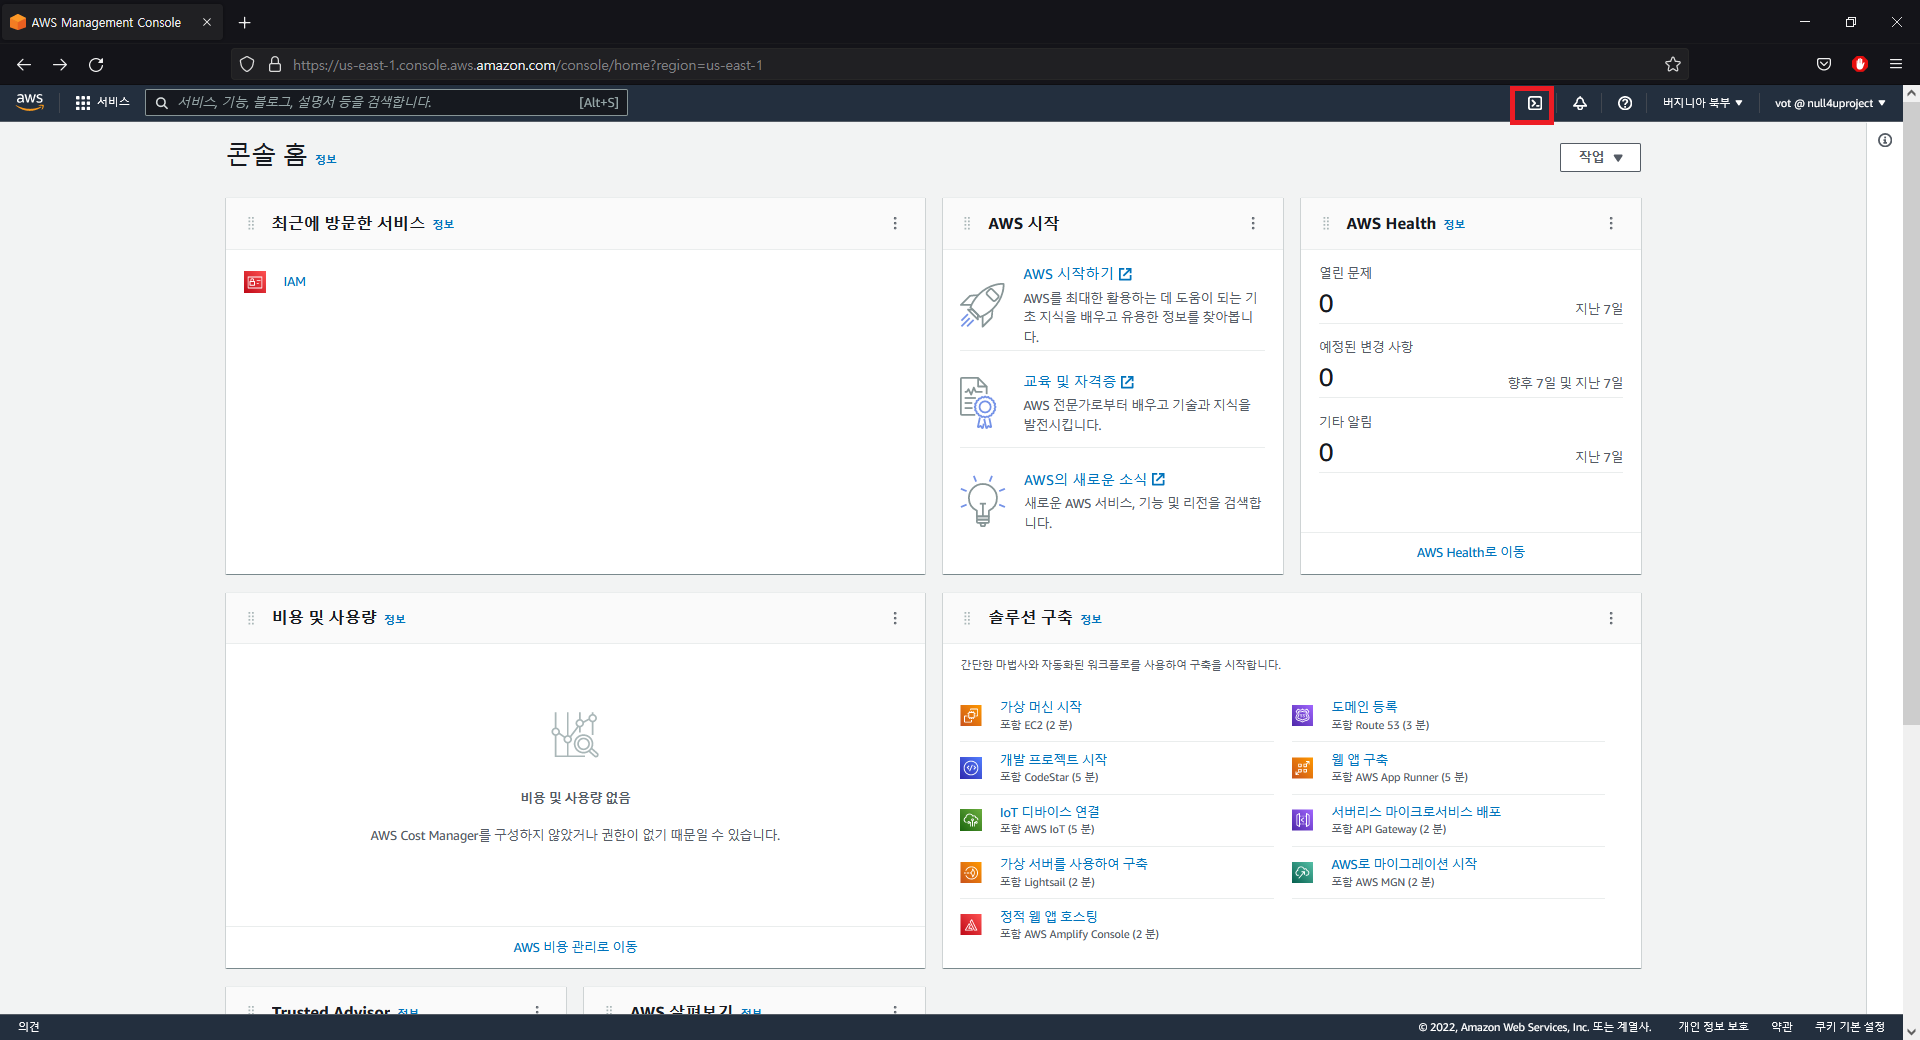The width and height of the screenshot is (1920, 1040).
Task: Open the vot @ null4uproject account dropdown
Action: [x=1830, y=103]
